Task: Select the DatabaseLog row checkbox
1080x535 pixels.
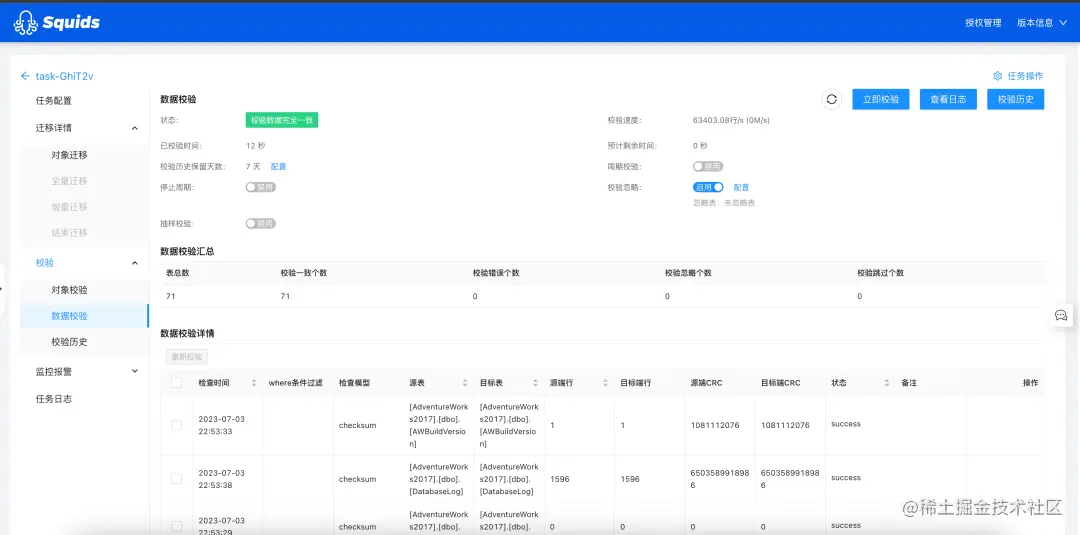Action: tap(176, 479)
